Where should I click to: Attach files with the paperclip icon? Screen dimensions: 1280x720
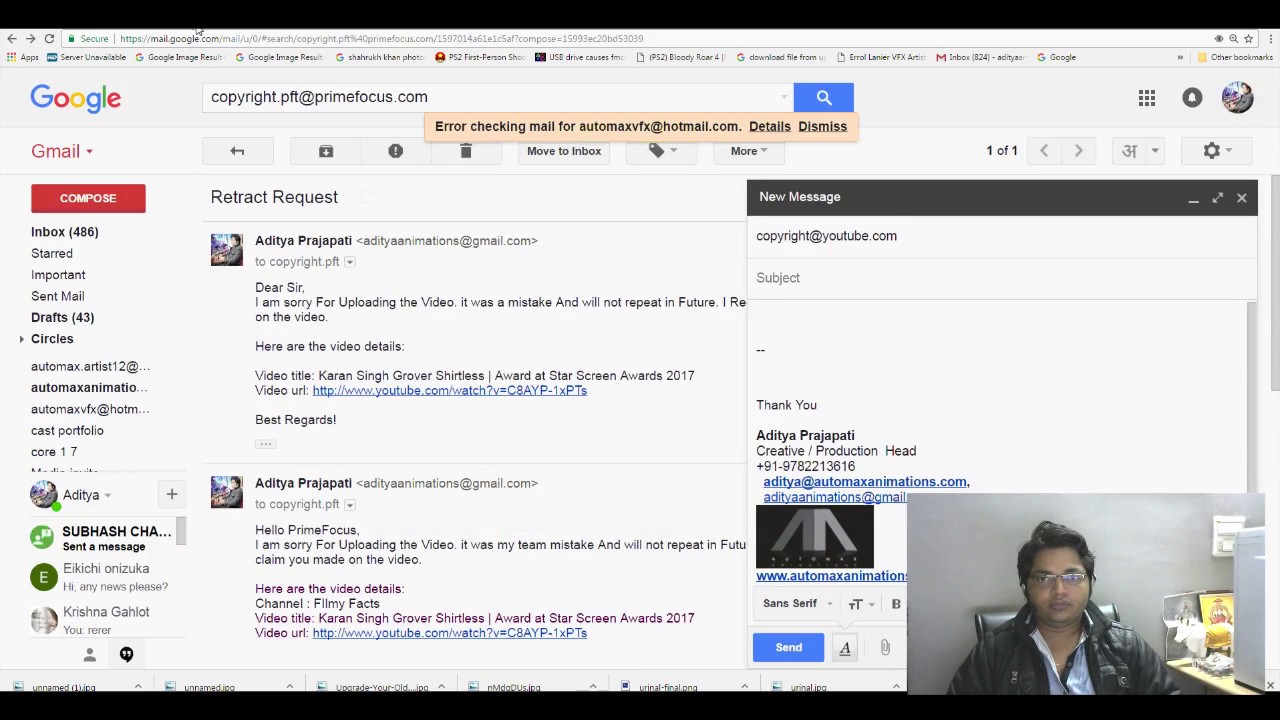tap(885, 648)
